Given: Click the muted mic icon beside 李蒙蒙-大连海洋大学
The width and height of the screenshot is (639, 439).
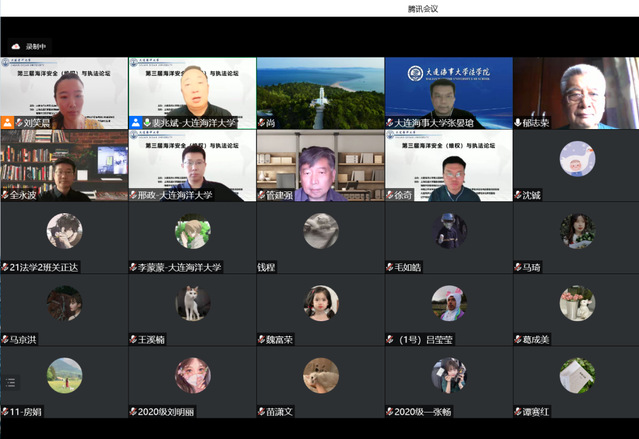Looking at the screenshot, I should [x=134, y=267].
